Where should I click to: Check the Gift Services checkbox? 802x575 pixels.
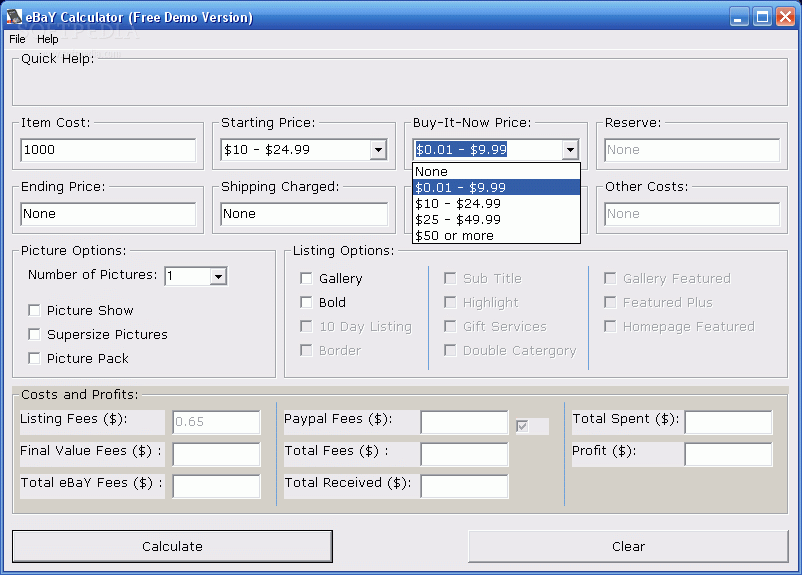coord(450,326)
